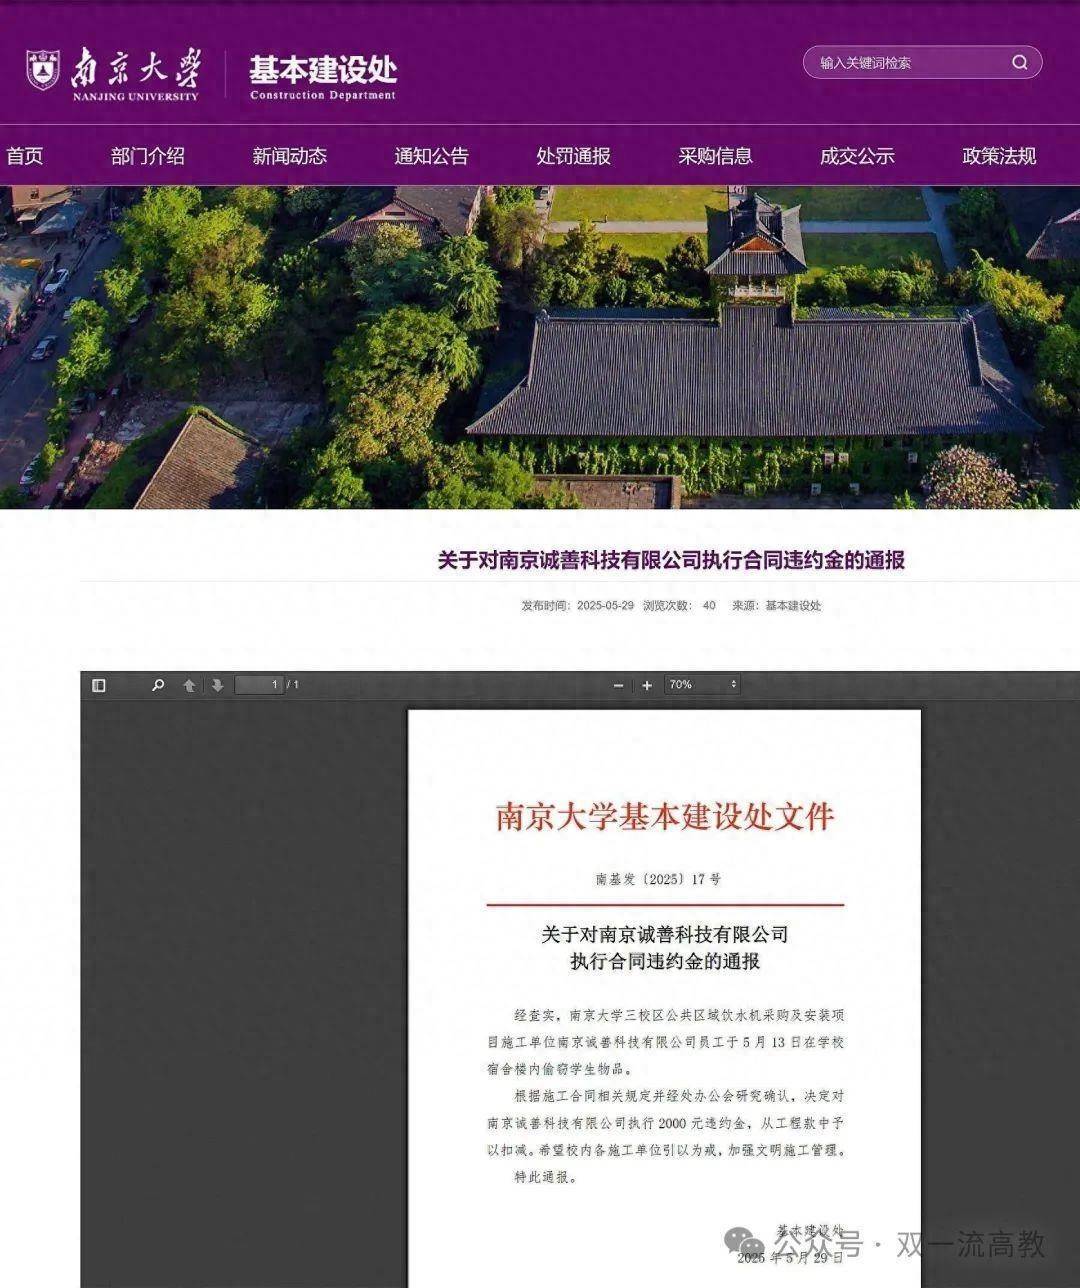The width and height of the screenshot is (1080, 1288).
Task: Open find-in-document search in PDF toolbar
Action: [158, 685]
